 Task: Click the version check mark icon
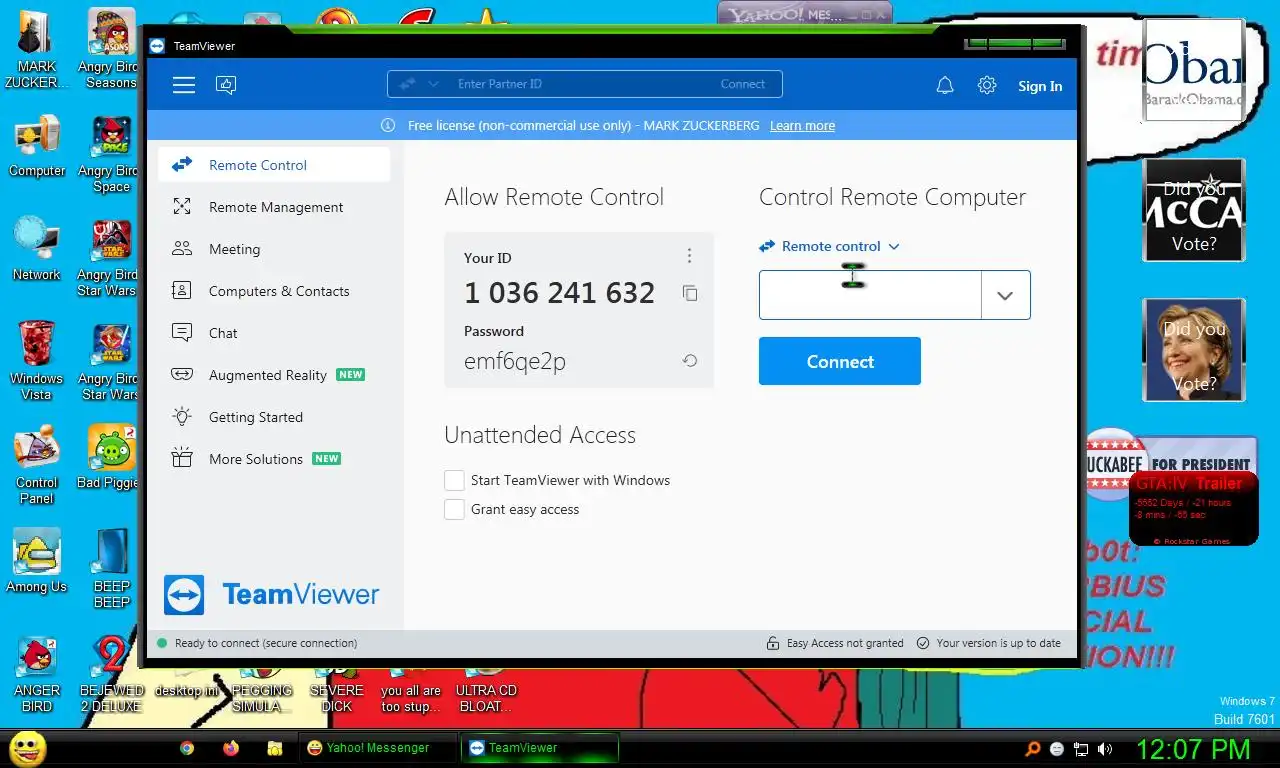(923, 643)
